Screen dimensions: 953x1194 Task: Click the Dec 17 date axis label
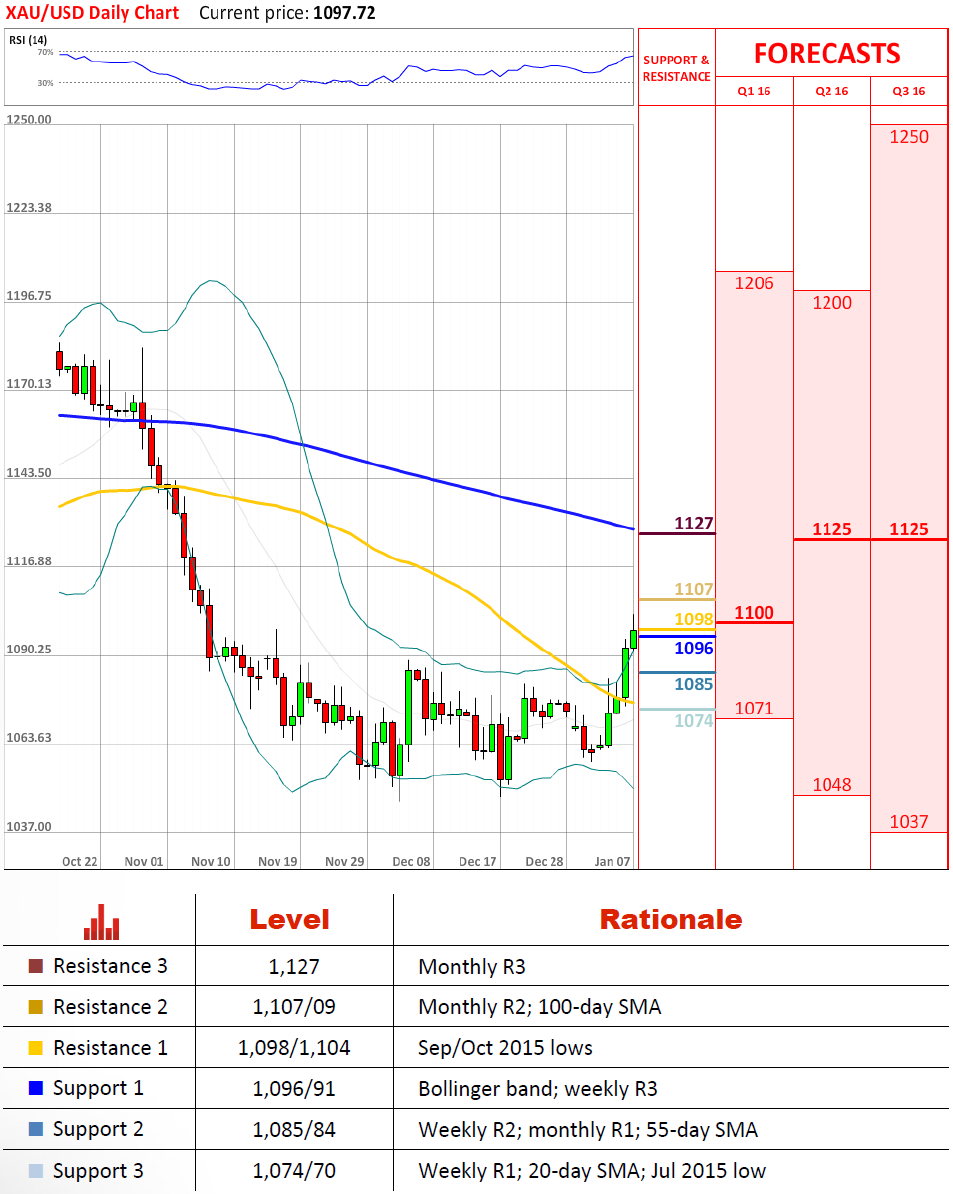(x=478, y=861)
